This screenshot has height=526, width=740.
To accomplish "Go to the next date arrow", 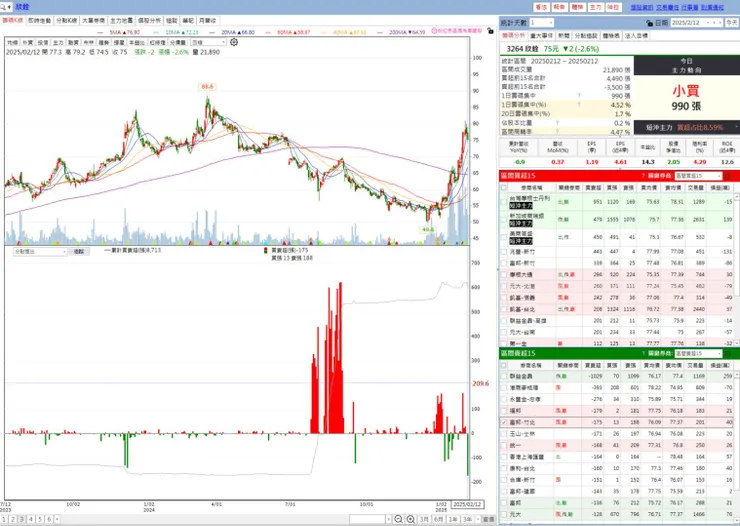I will click(720, 23).
